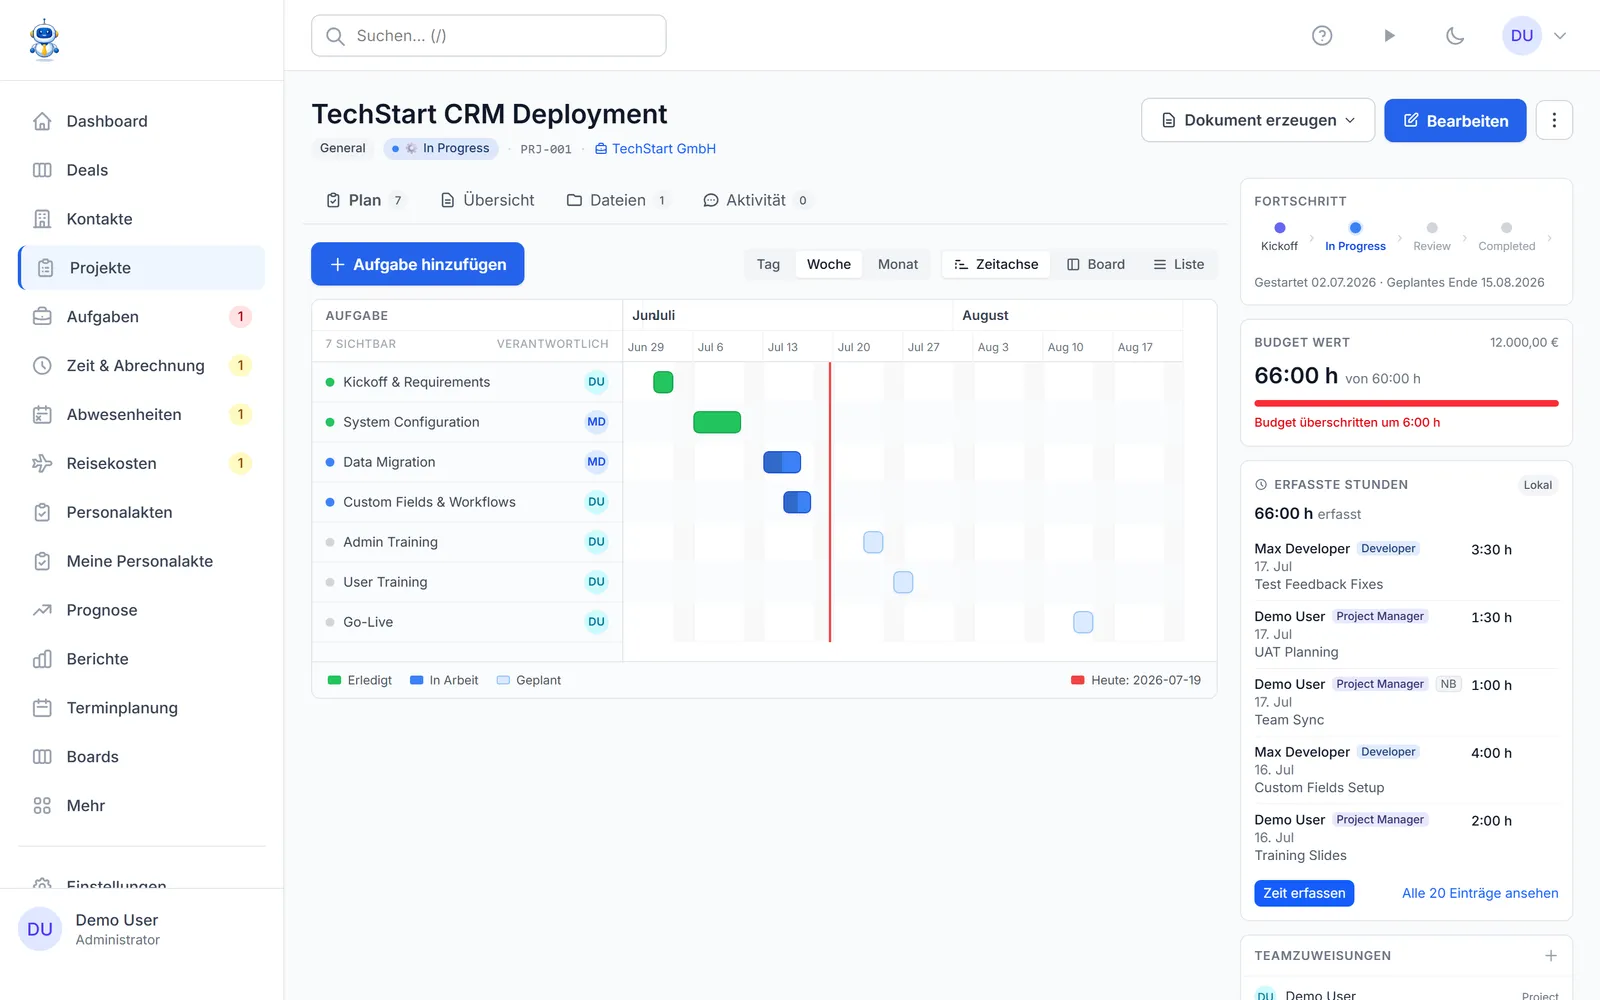Click the Data Migration gantt bar
The width and height of the screenshot is (1600, 1000).
point(782,462)
